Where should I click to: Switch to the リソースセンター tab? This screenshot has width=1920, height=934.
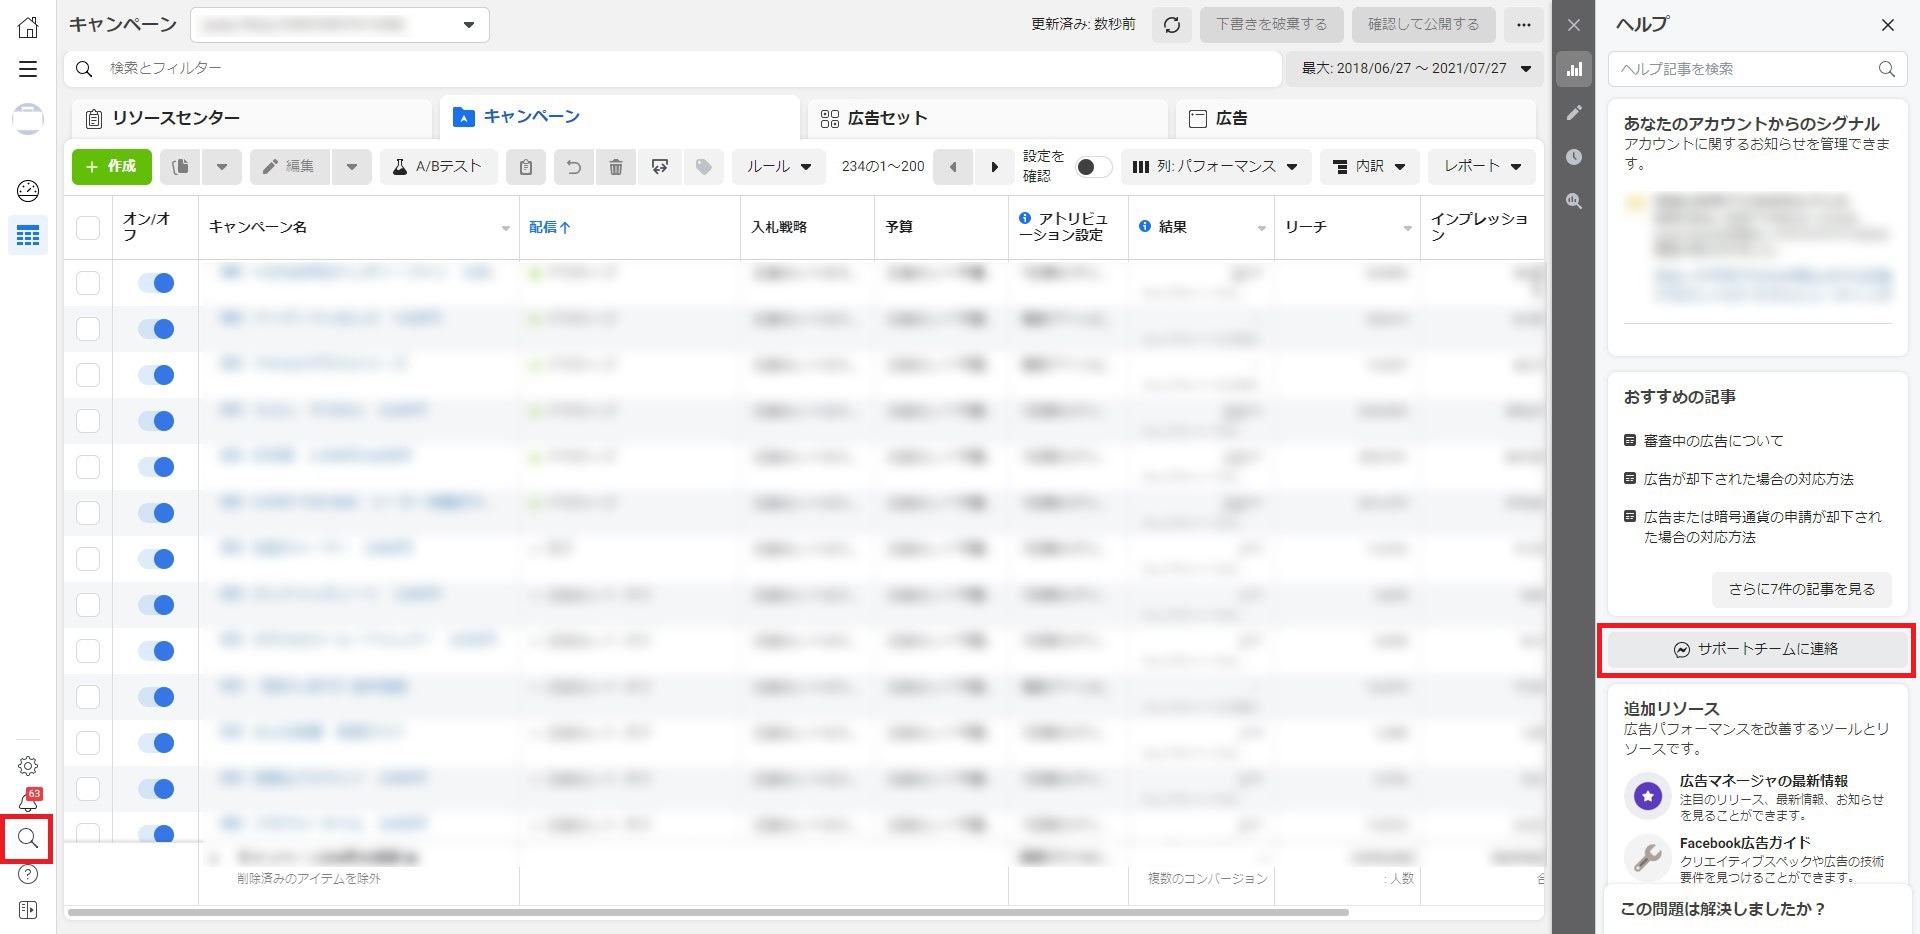252,118
